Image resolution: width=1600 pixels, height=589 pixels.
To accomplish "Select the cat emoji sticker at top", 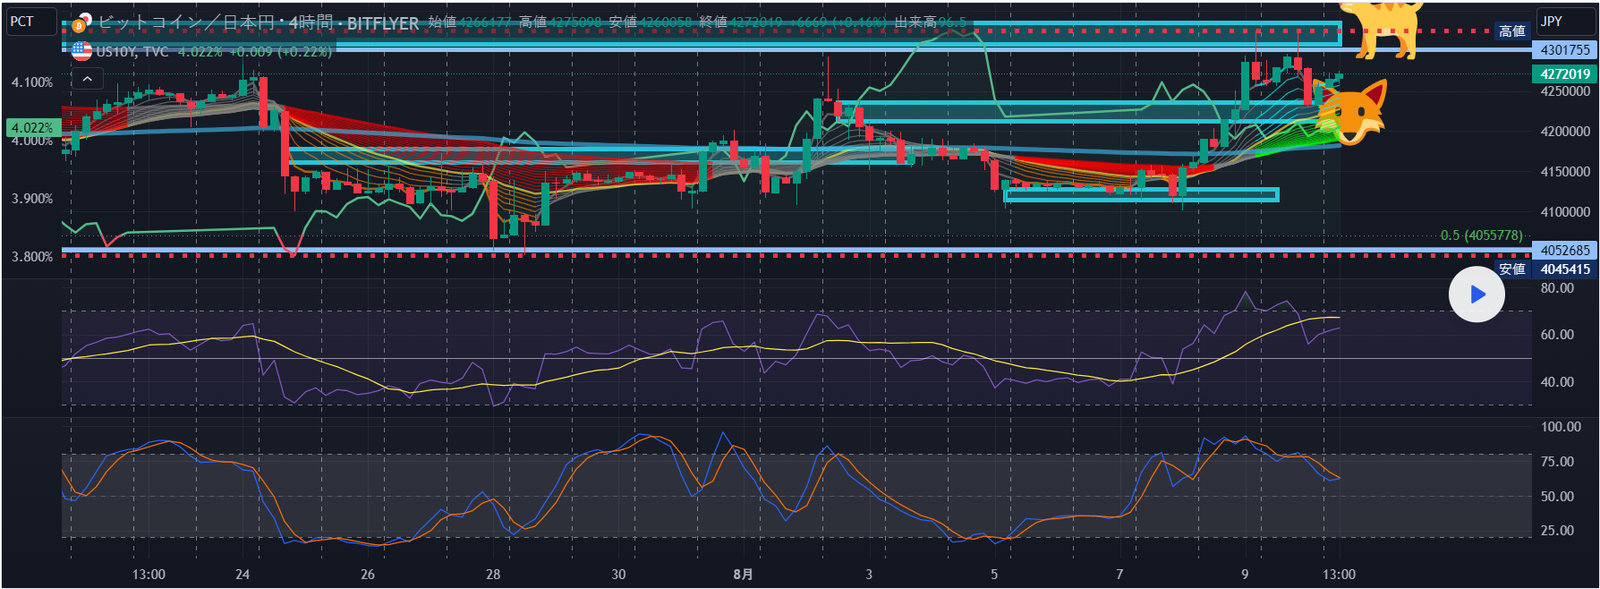I will (1383, 28).
